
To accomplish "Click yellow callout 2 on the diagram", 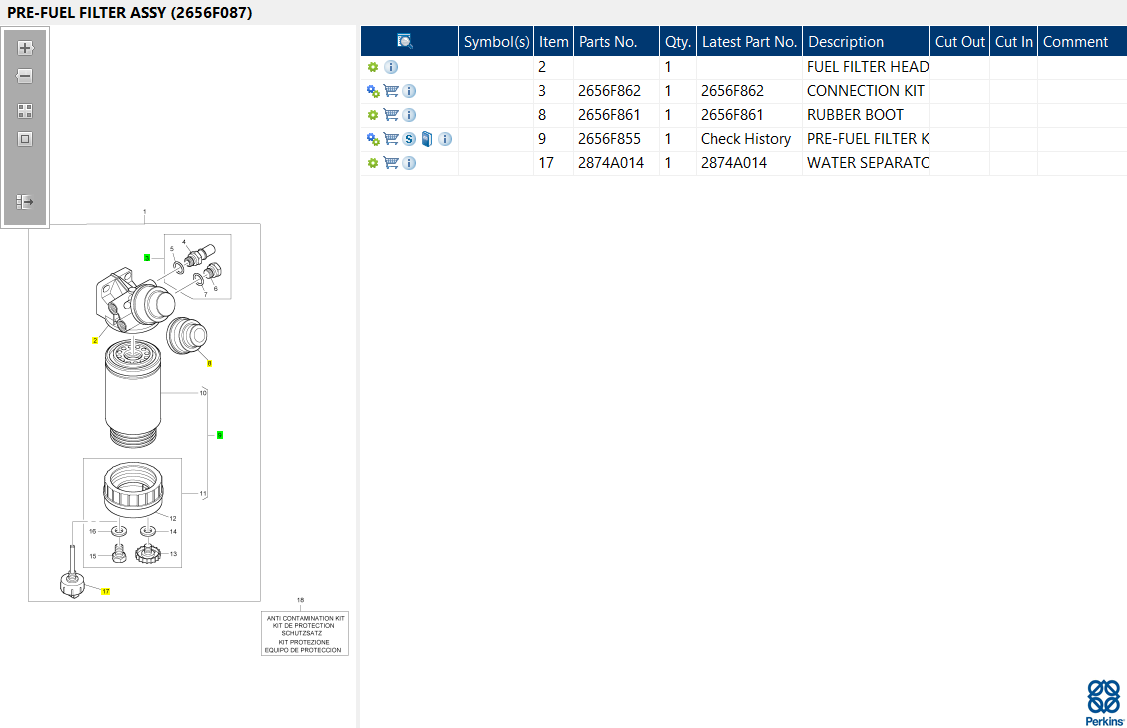I will (x=95, y=341).
